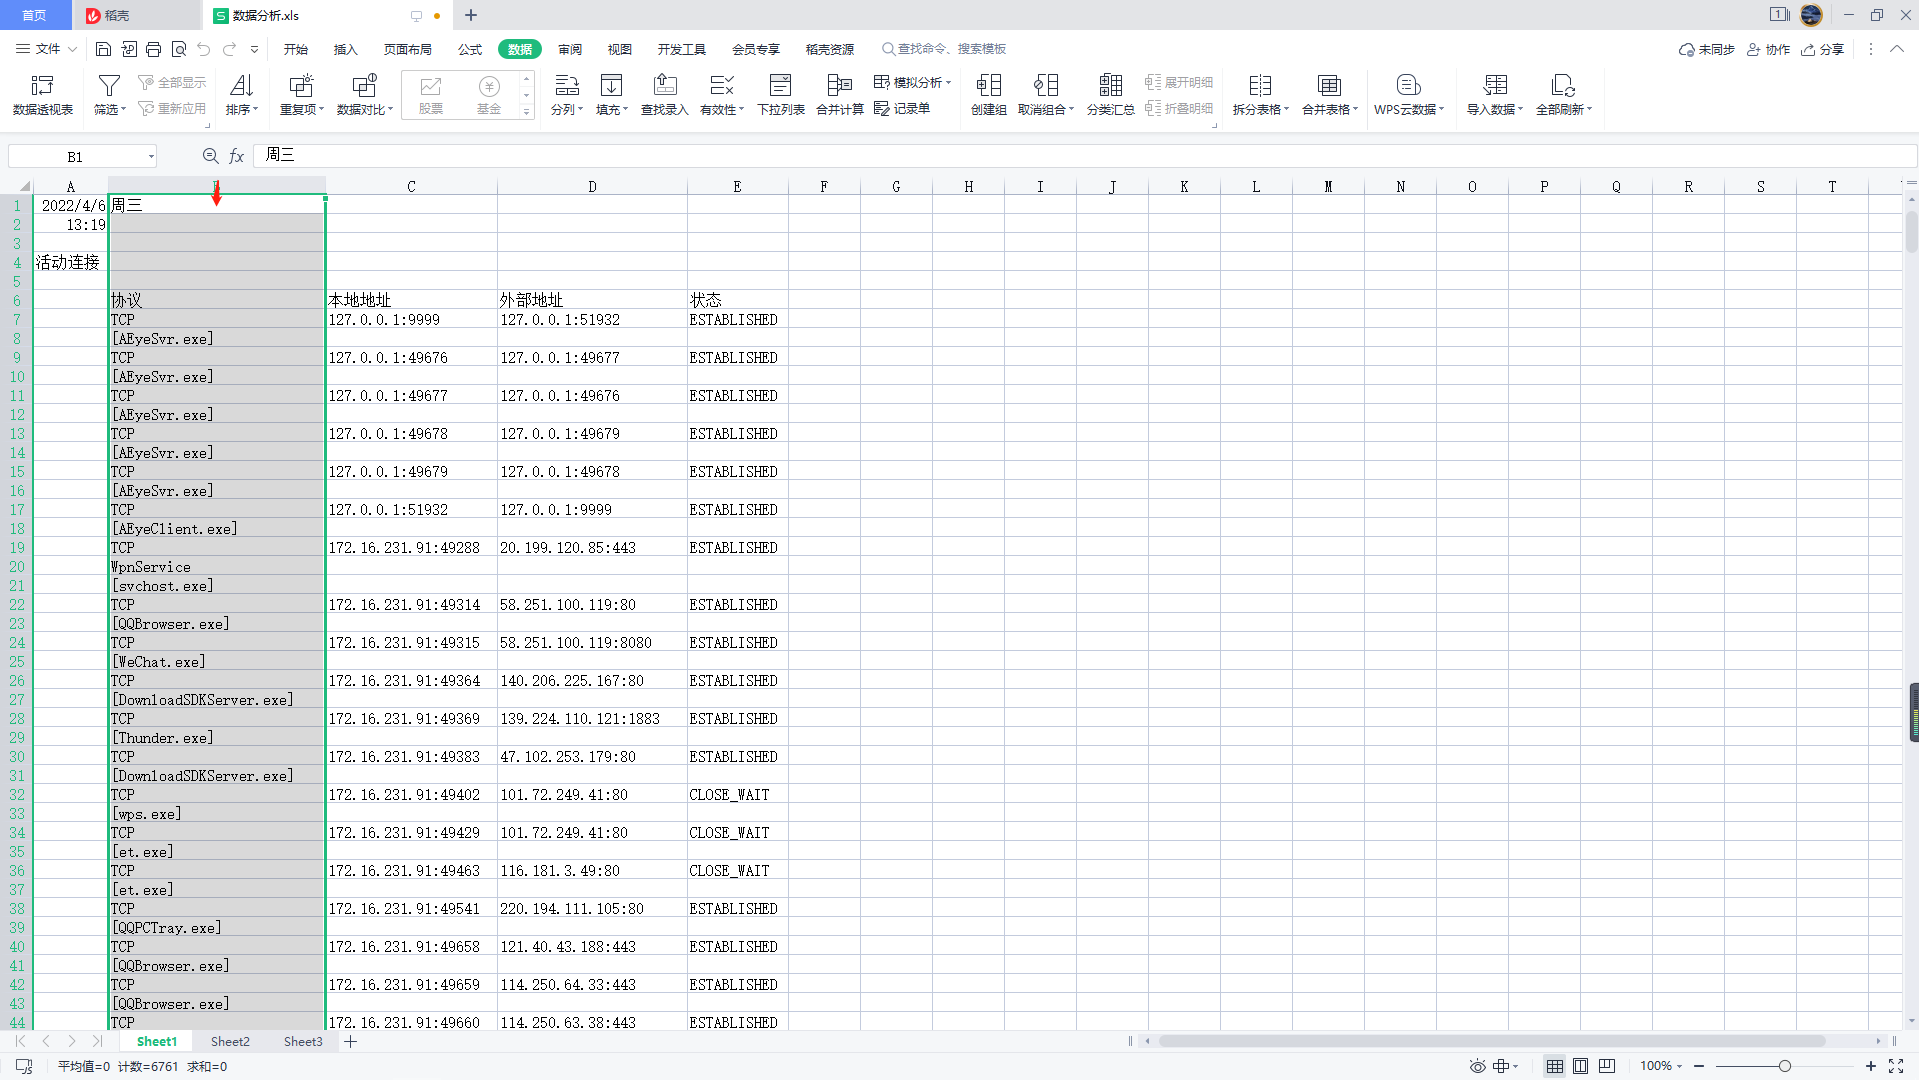
Task: Switch to Sheet3 tab
Action: (x=303, y=1042)
